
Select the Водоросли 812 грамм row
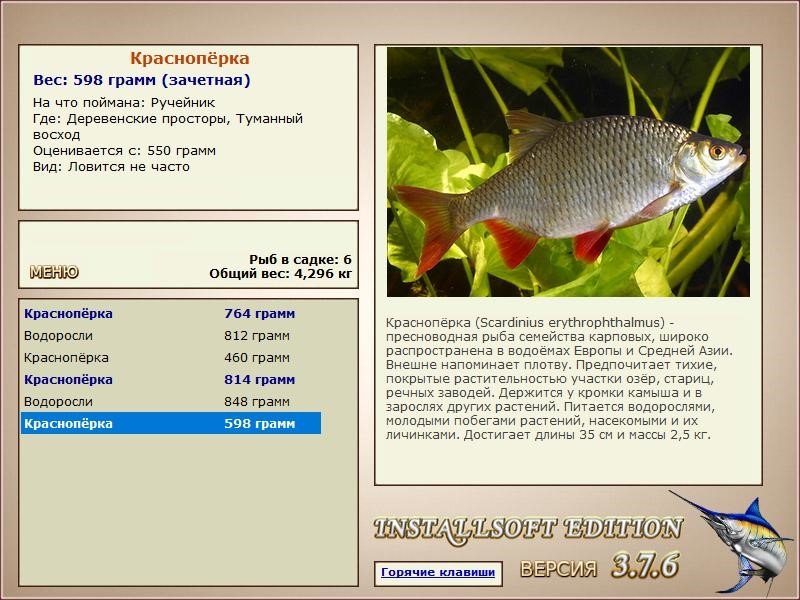pos(171,336)
